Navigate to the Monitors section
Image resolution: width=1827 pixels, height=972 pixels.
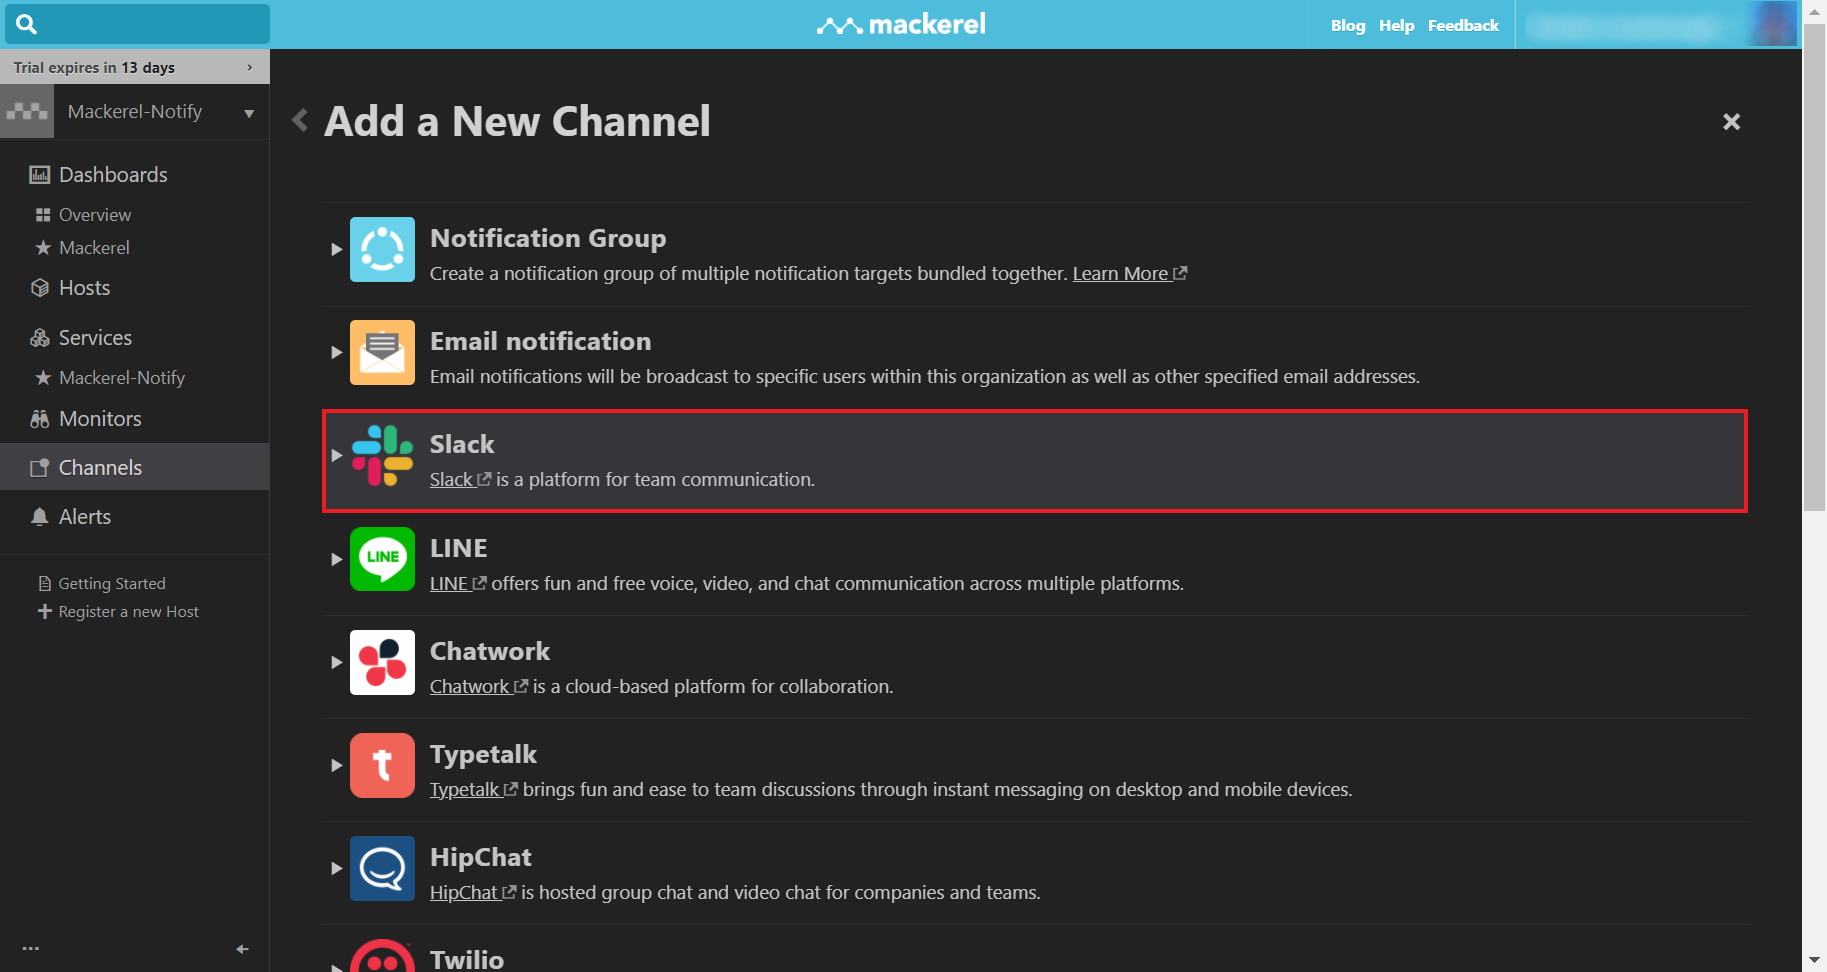click(100, 418)
